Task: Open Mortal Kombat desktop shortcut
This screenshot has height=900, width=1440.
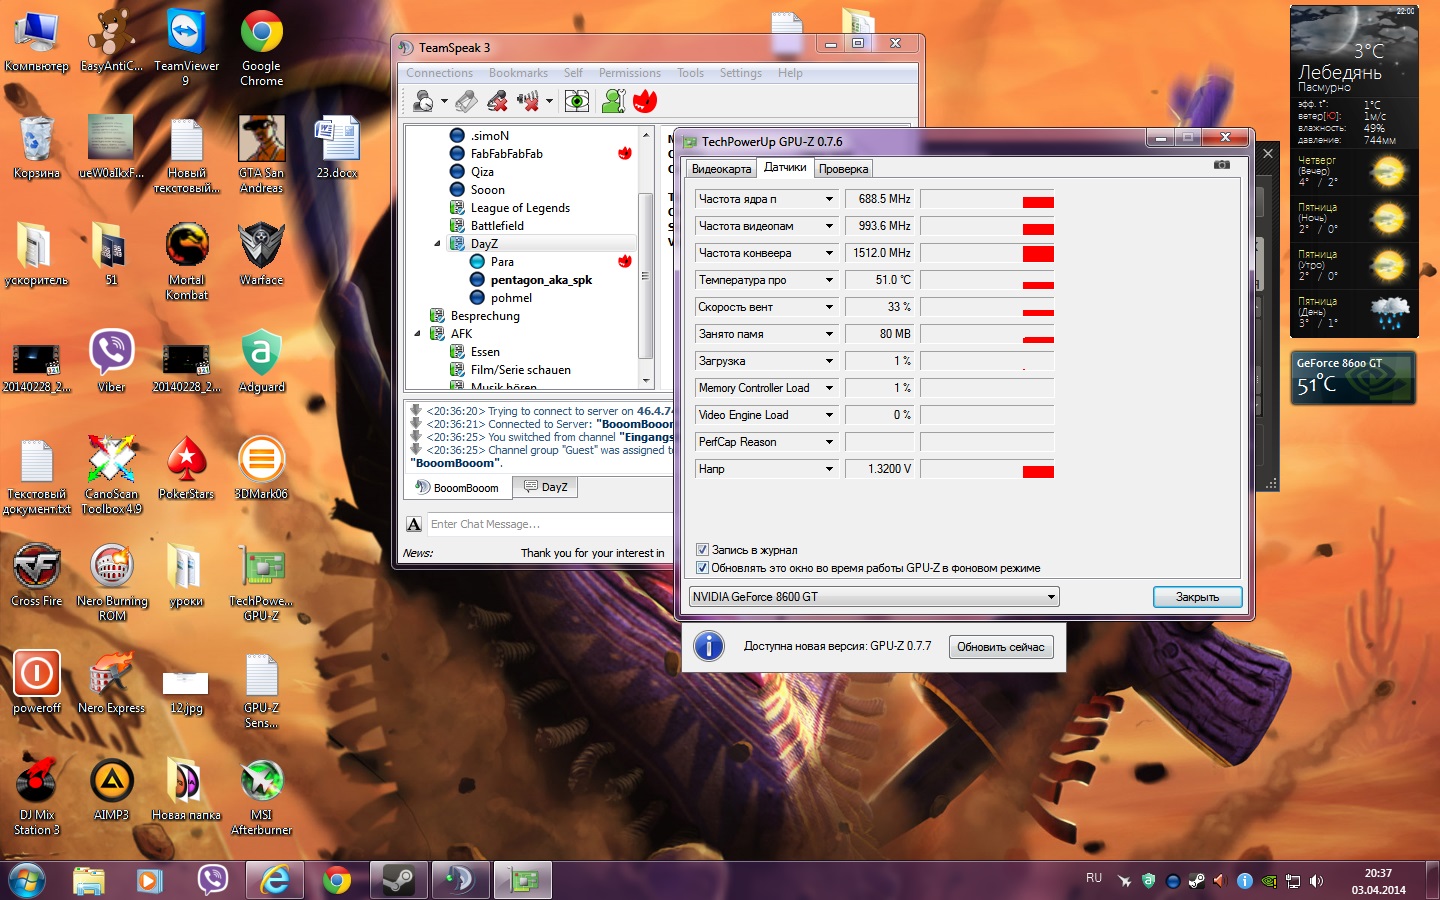Action: click(187, 261)
